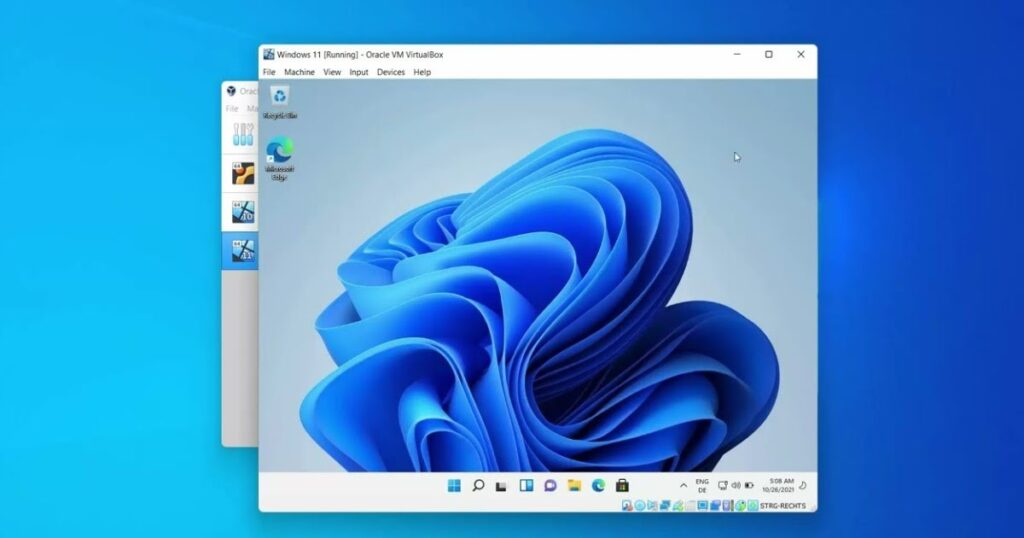The height and width of the screenshot is (538, 1024).
Task: Open the Edge browser from the taskbar
Action: tap(598, 485)
